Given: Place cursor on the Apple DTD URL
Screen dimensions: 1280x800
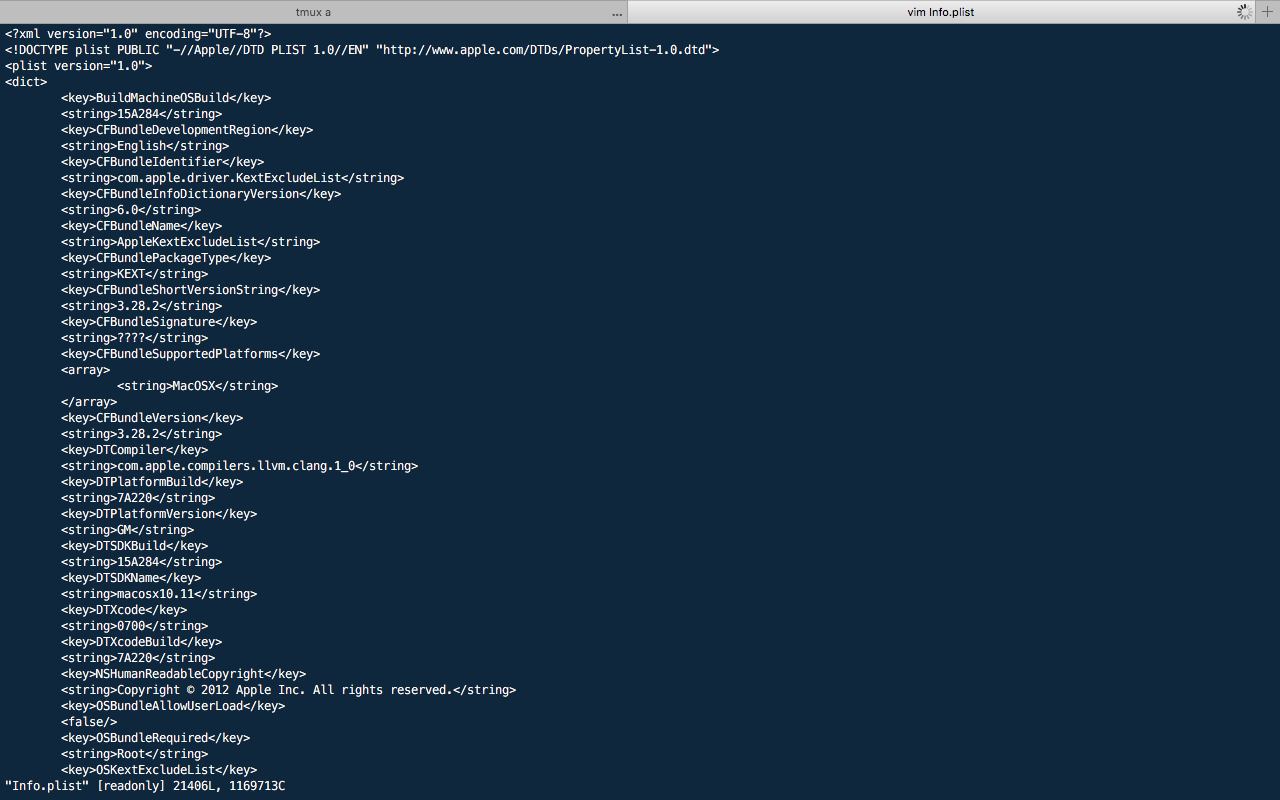Looking at the screenshot, I should 547,50.
